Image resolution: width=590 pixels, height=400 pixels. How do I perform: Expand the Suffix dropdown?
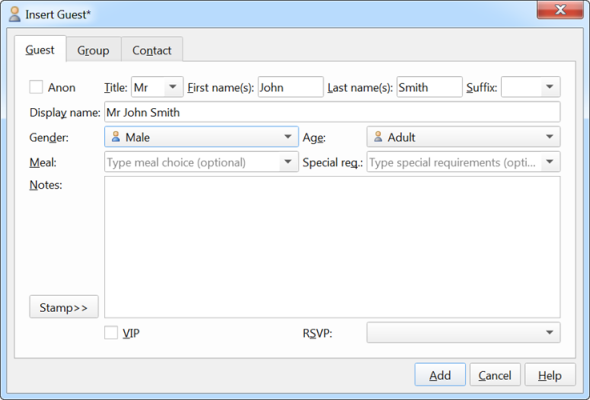coord(531,87)
